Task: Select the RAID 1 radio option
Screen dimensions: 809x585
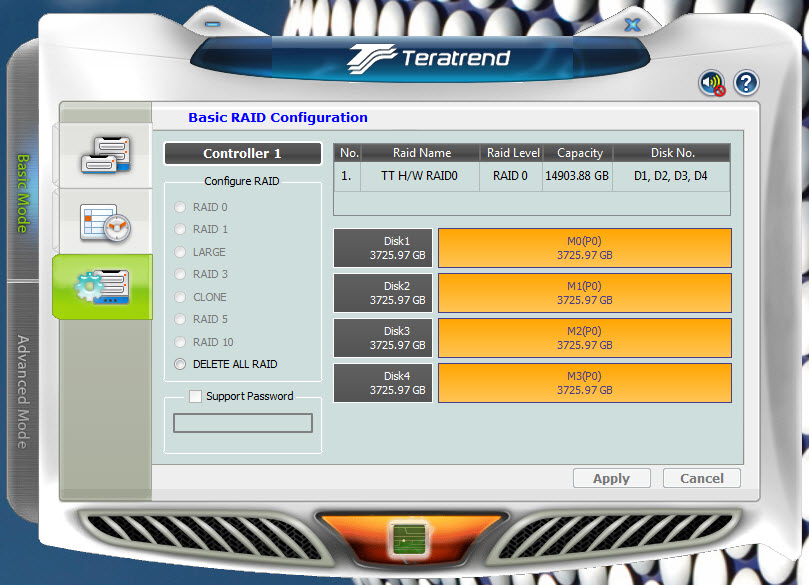Action: 180,229
